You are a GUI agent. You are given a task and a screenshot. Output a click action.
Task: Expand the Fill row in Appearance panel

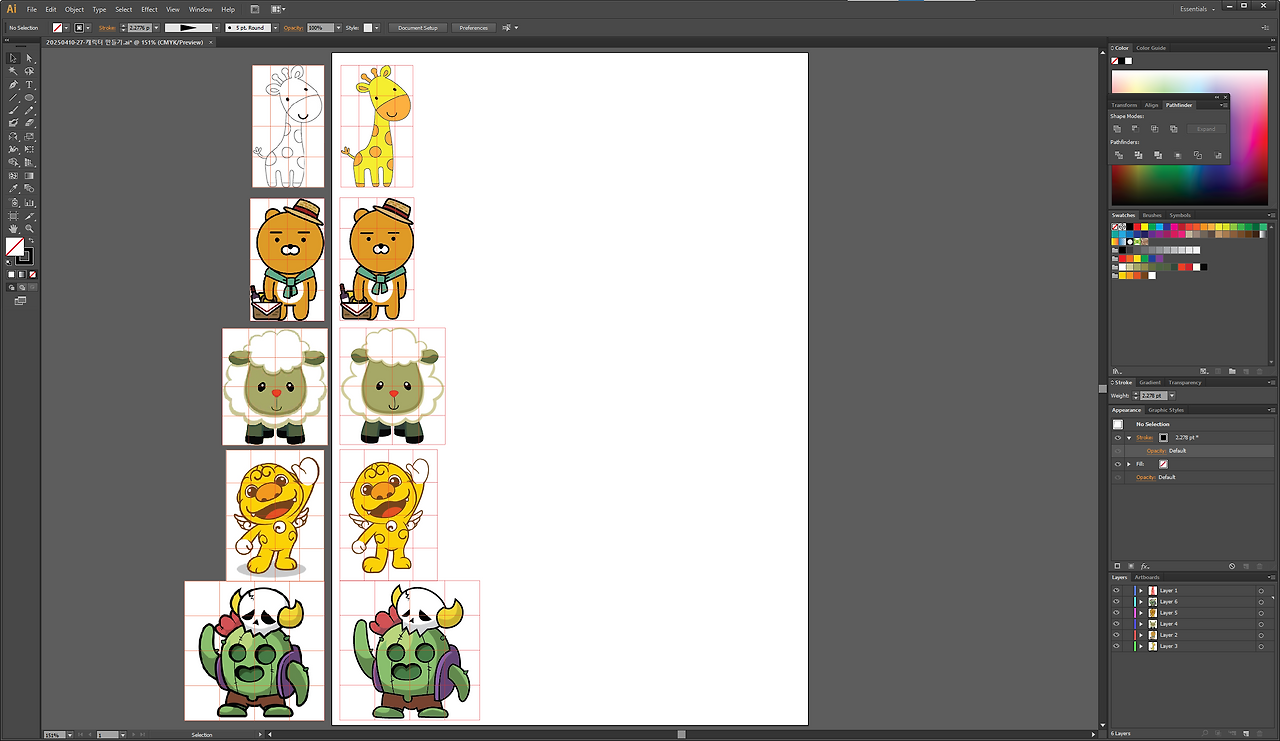tap(1129, 464)
